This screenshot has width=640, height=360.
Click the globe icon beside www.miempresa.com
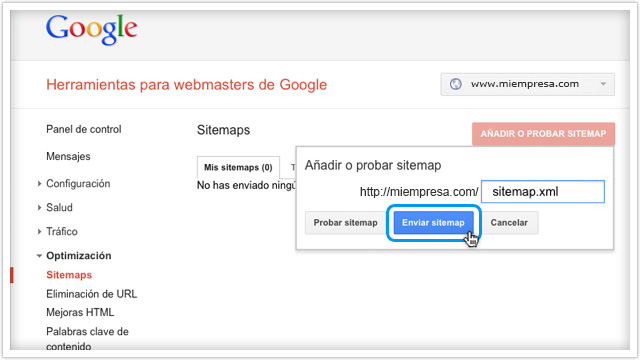[456, 84]
